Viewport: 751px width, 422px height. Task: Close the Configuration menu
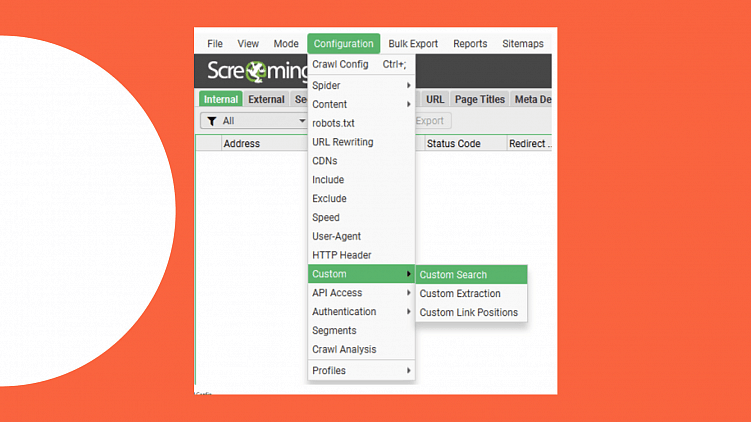[343, 44]
